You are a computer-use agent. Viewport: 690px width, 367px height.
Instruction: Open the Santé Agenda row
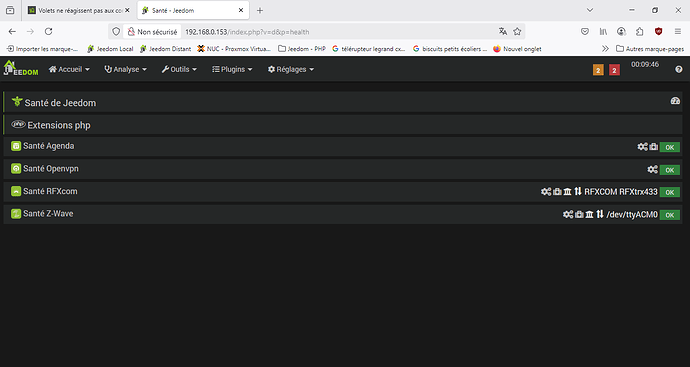[x=342, y=146]
